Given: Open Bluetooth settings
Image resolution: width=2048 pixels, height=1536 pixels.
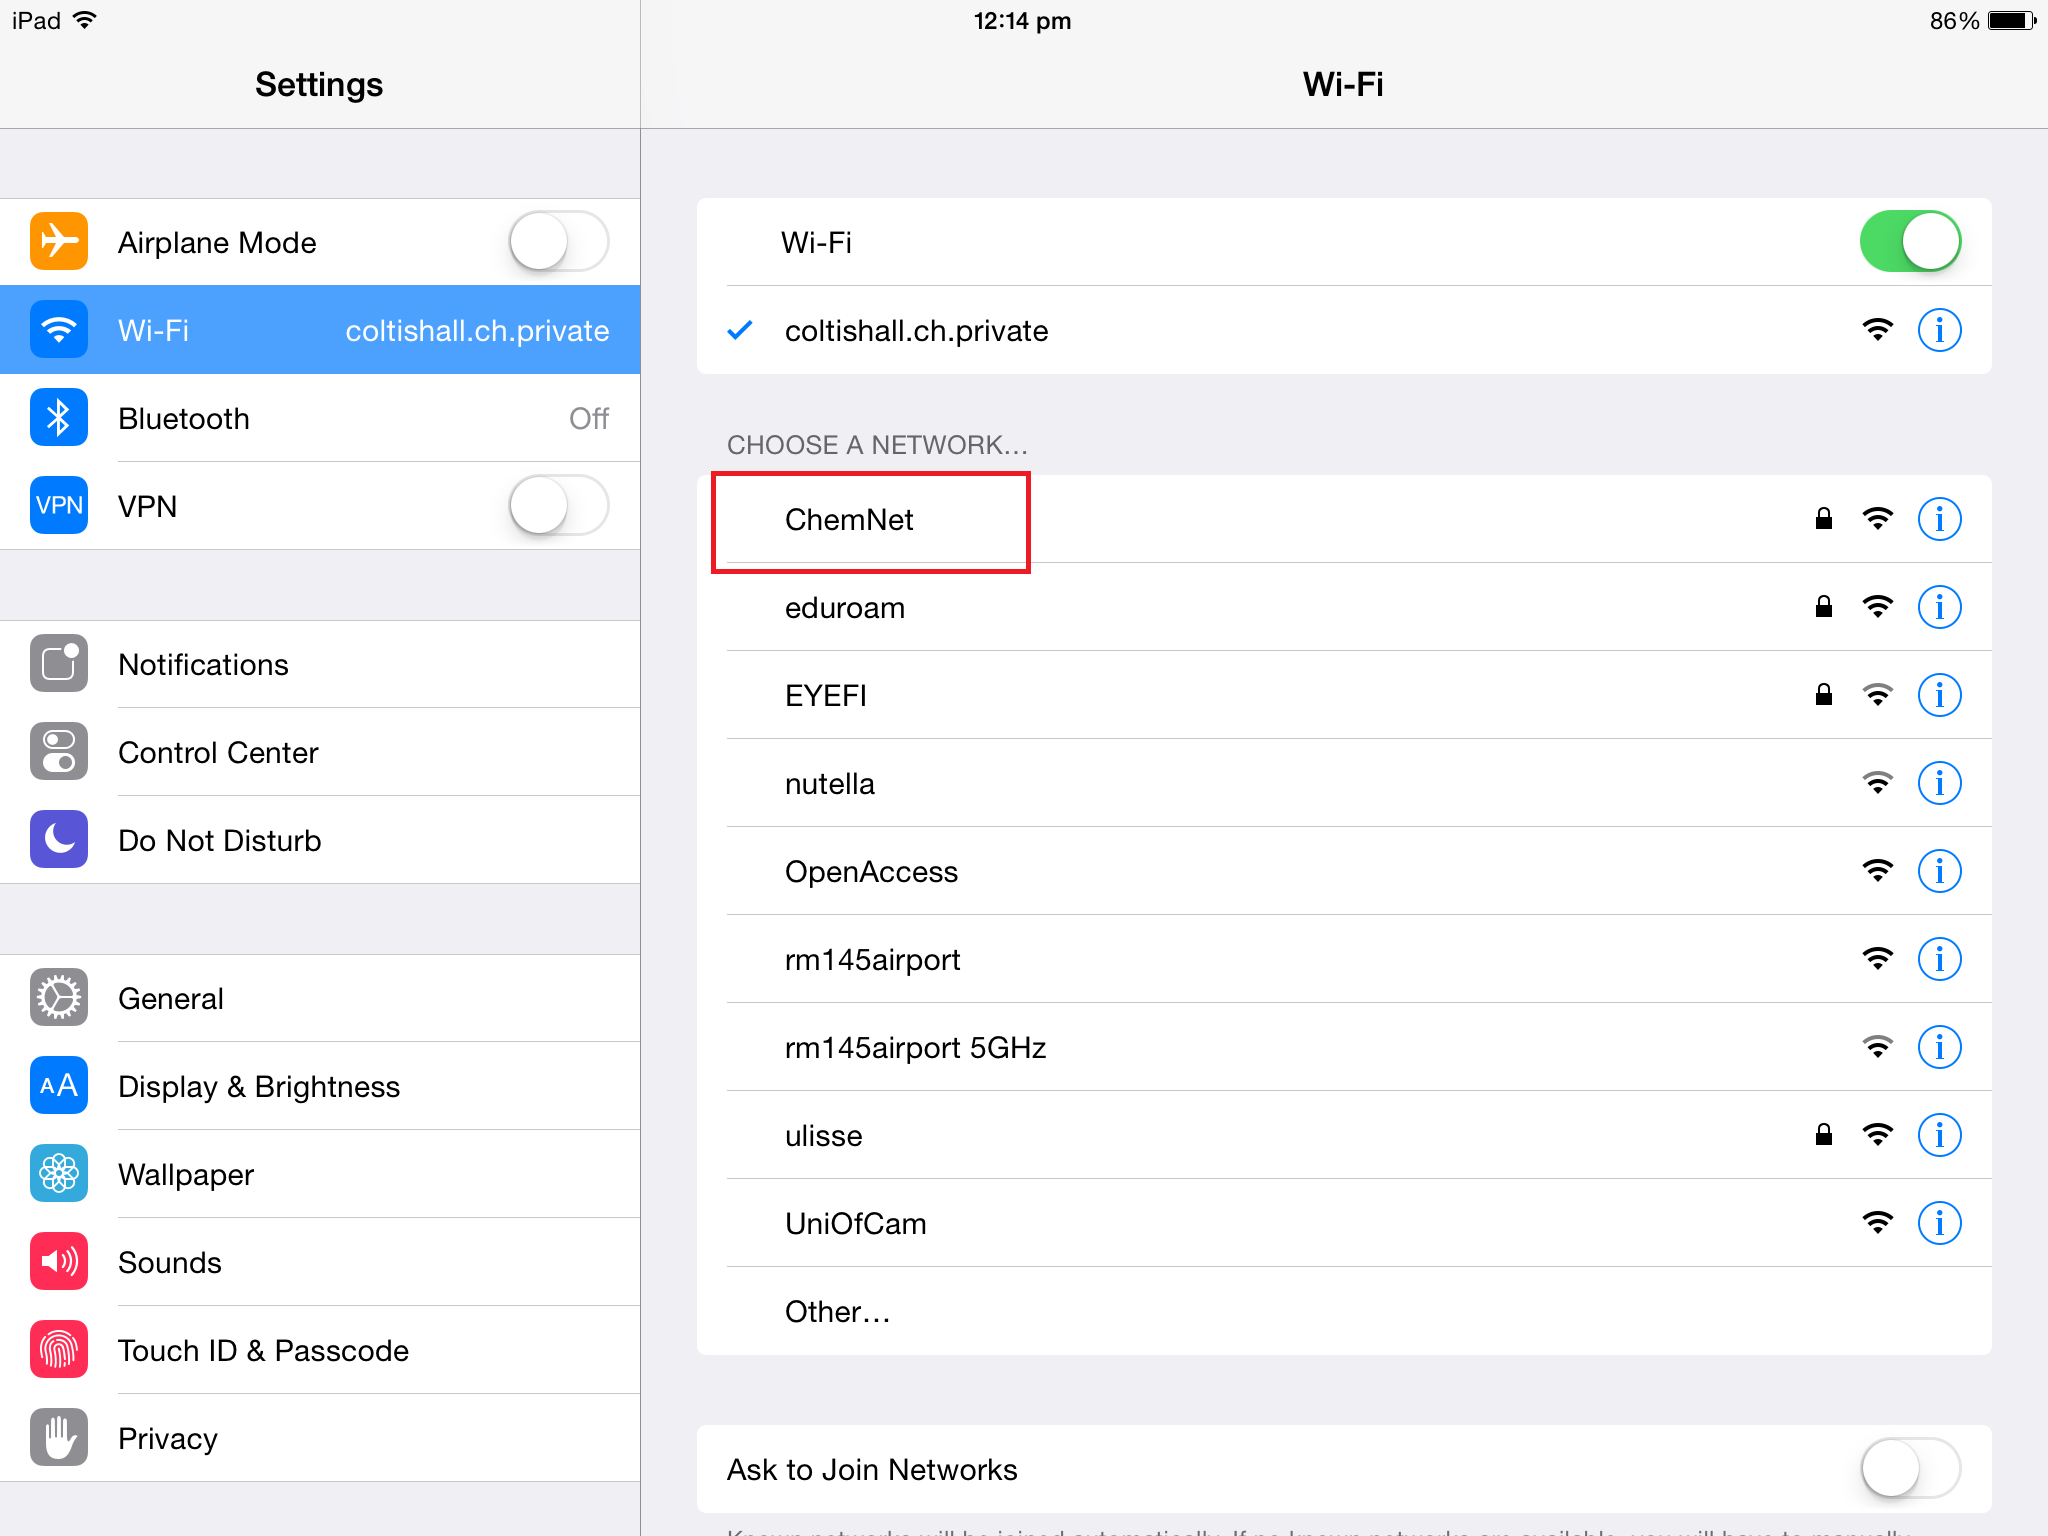Looking at the screenshot, I should tap(320, 418).
